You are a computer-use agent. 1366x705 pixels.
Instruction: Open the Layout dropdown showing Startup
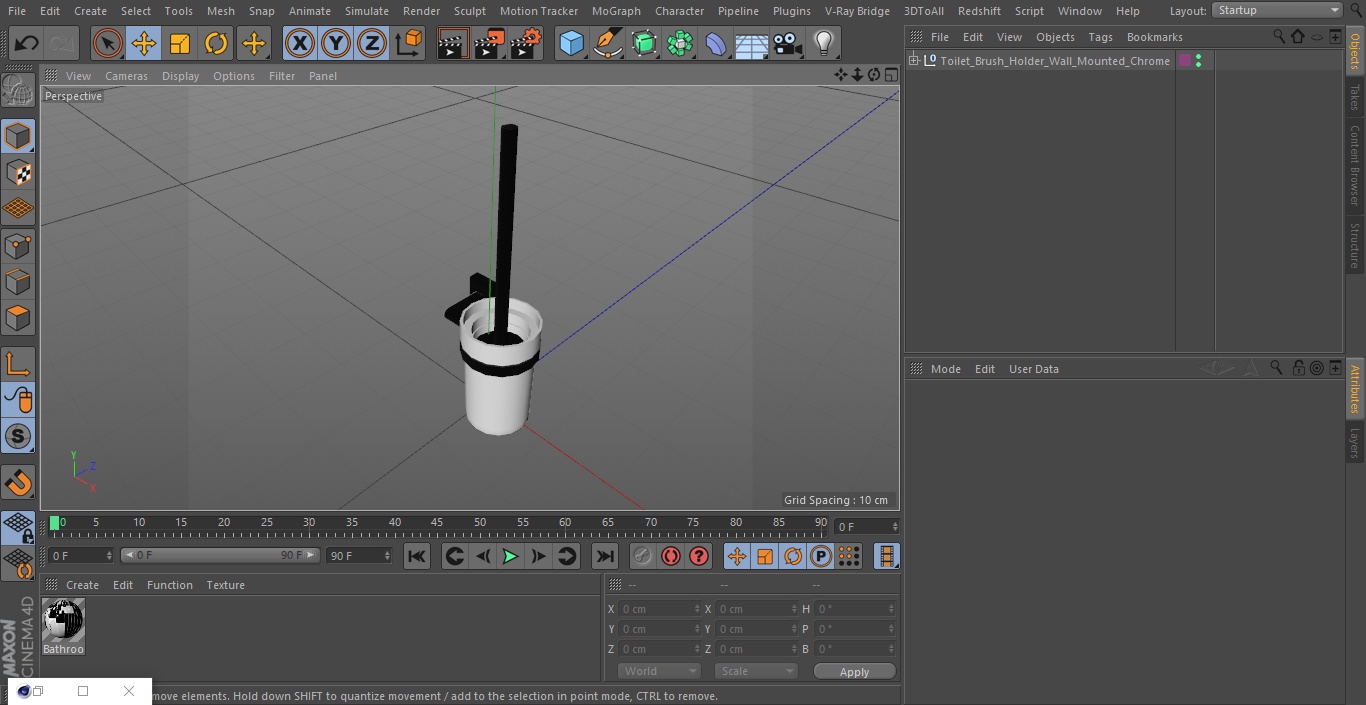[1278, 10]
